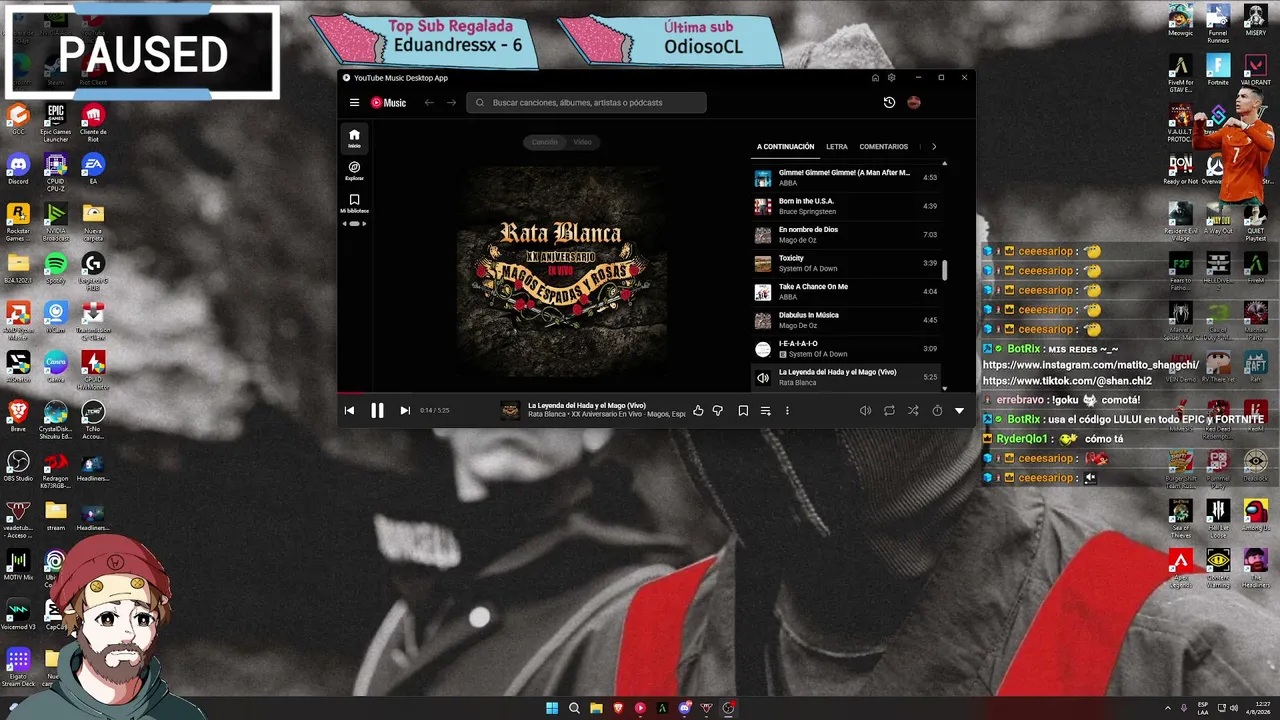Toggle repeat mode
Image resolution: width=1280 pixels, height=720 pixels.
pyautogui.click(x=889, y=410)
